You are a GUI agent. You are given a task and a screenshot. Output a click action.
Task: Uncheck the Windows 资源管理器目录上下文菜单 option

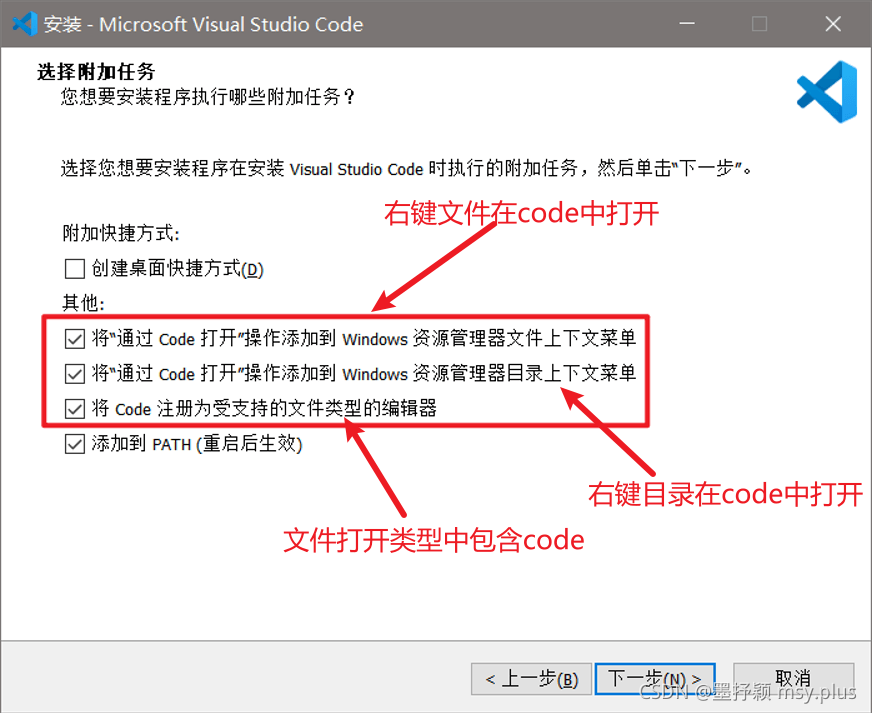coord(75,374)
